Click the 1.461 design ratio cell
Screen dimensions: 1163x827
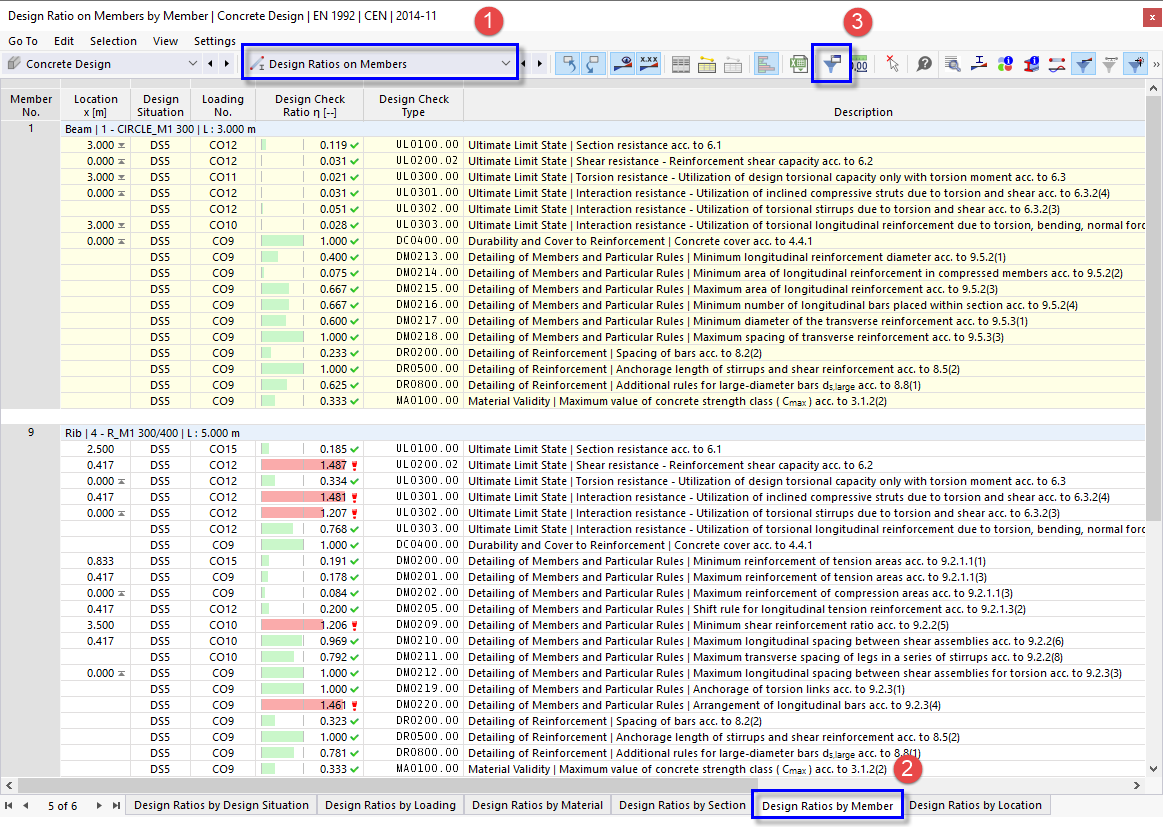point(310,705)
